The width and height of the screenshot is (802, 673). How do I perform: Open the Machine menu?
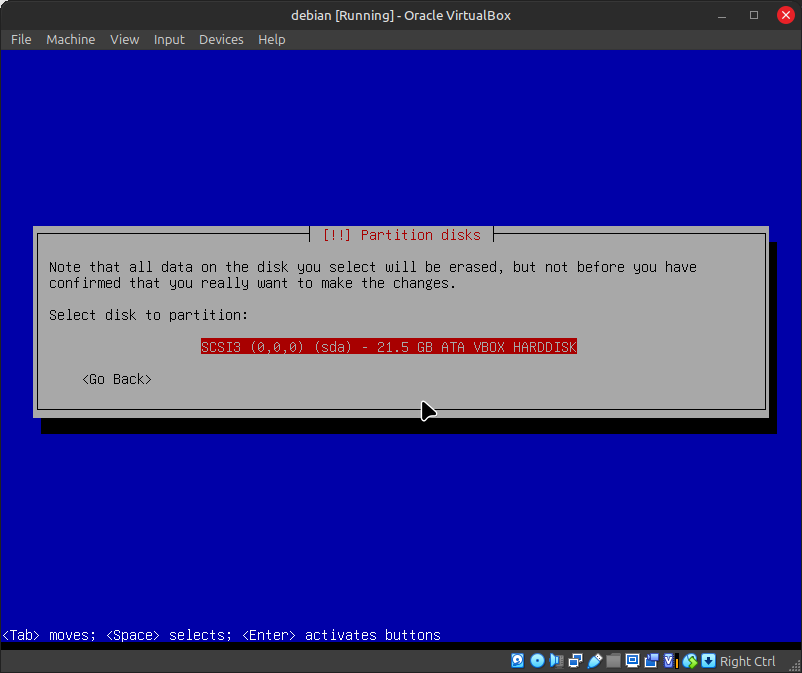click(x=70, y=39)
